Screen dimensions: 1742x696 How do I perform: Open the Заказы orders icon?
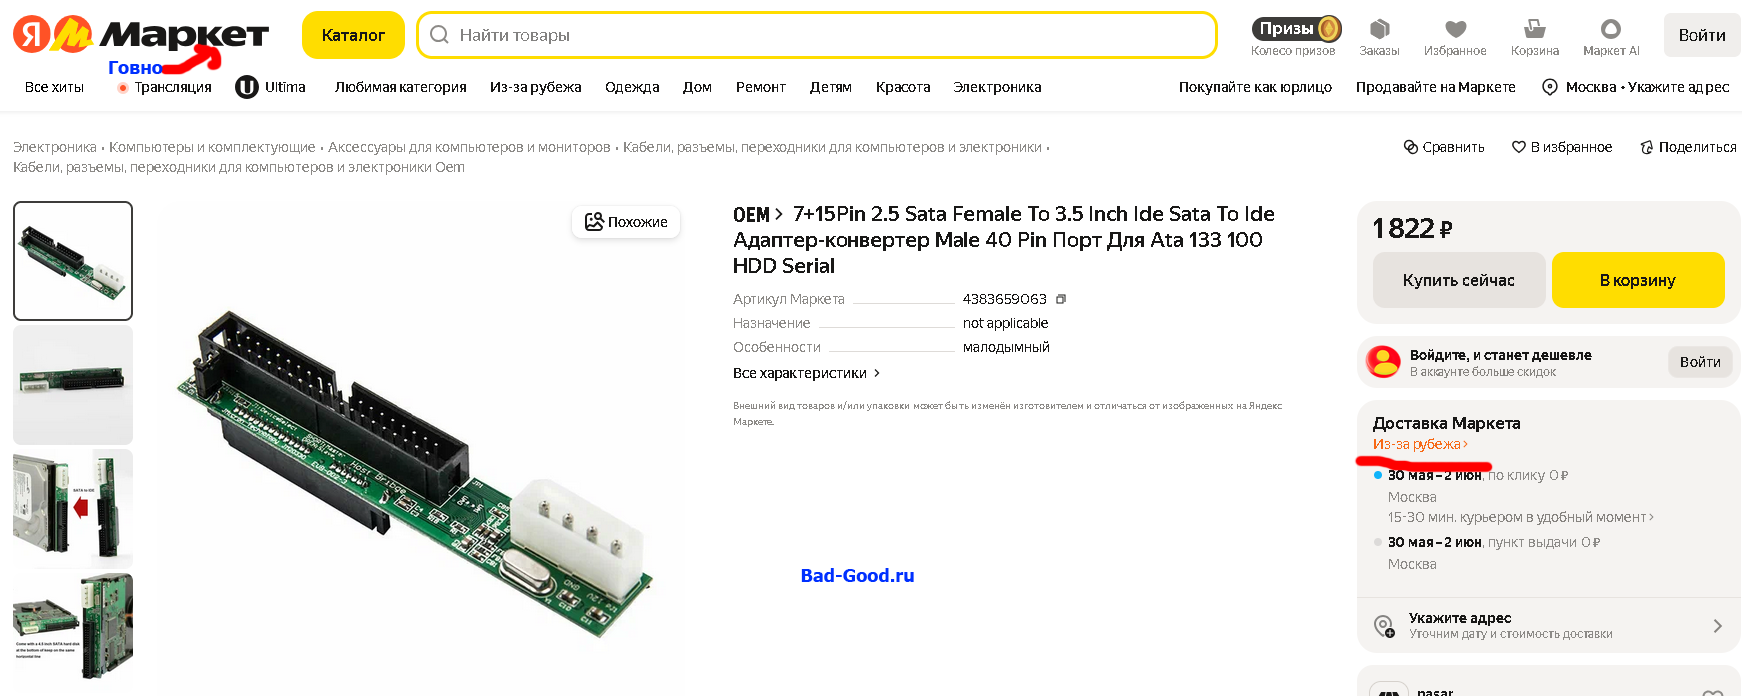tap(1379, 29)
